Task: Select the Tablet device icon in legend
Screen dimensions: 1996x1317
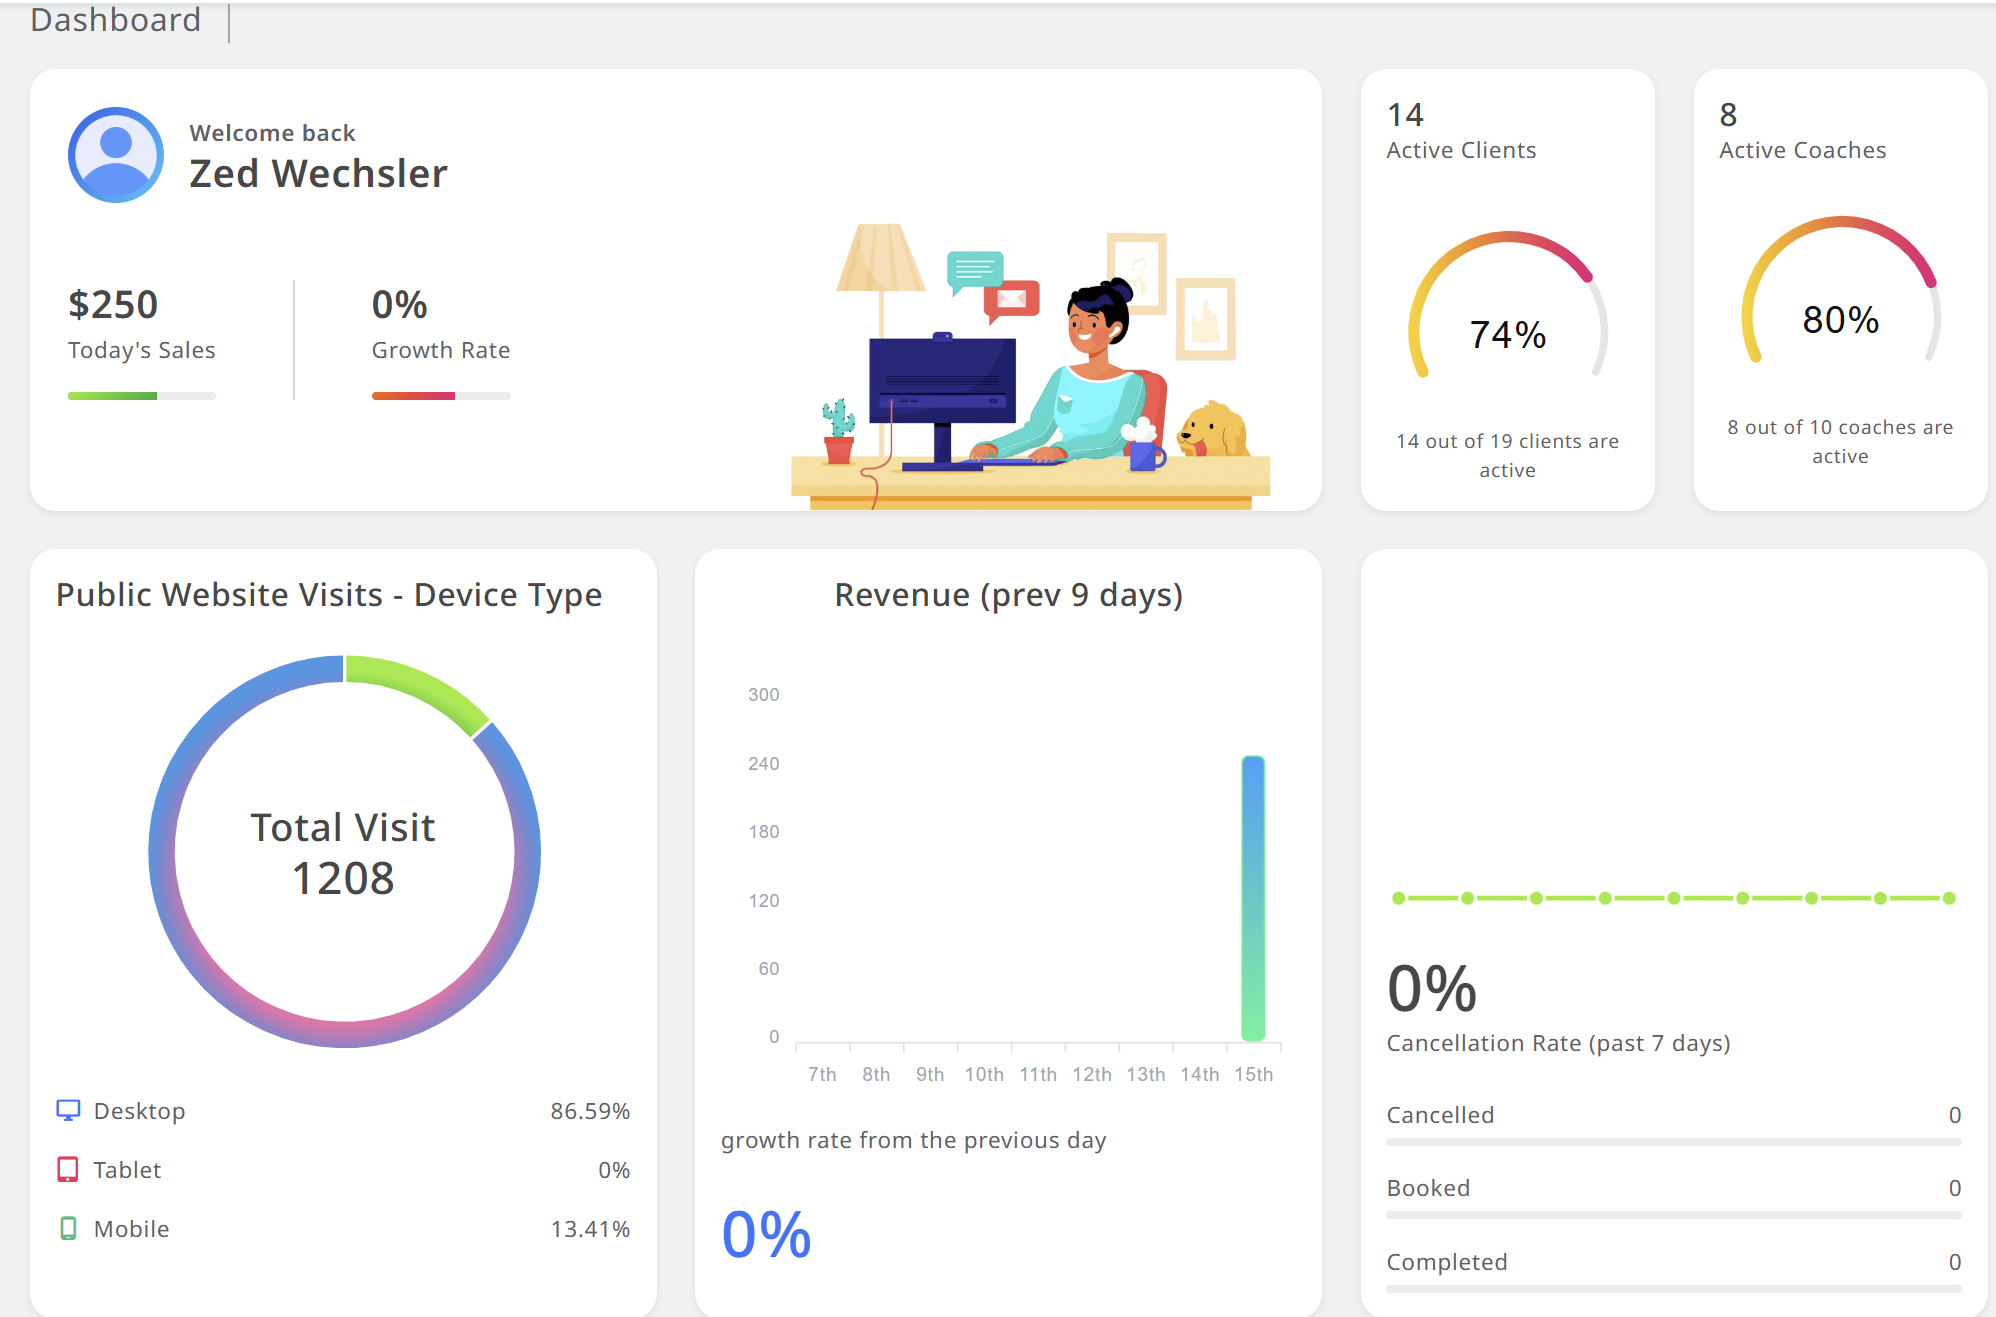Action: (x=66, y=1169)
